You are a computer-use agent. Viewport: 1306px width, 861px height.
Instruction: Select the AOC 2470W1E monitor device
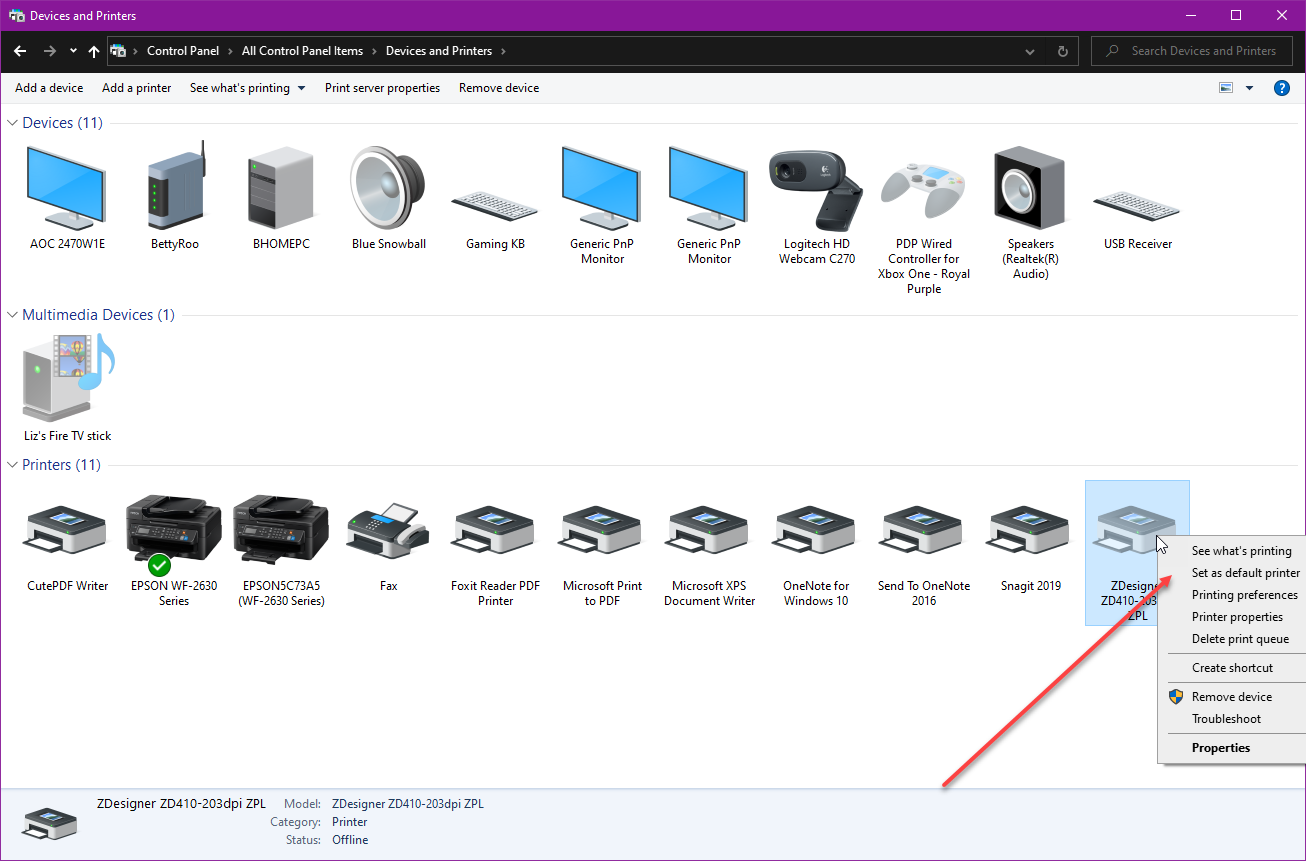67,196
